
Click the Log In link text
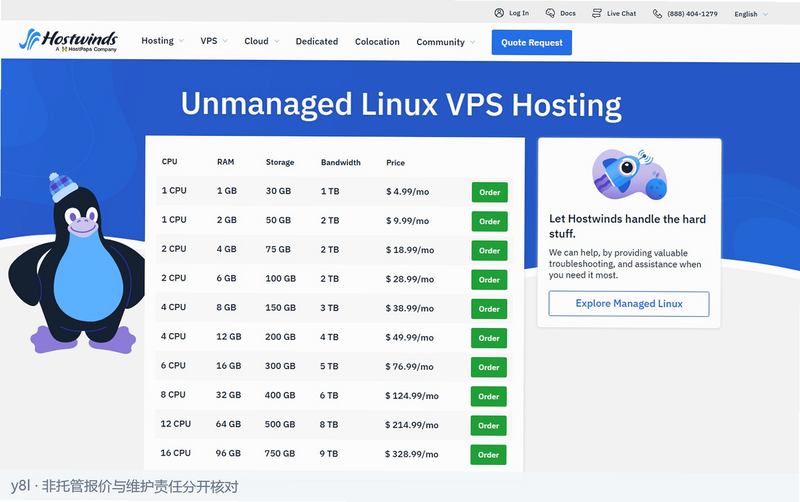pyautogui.click(x=519, y=13)
